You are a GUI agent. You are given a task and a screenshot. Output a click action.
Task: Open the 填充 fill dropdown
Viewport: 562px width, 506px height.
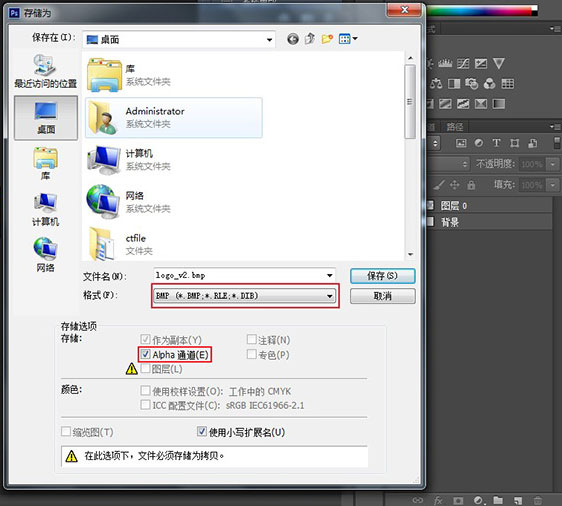(x=552, y=185)
